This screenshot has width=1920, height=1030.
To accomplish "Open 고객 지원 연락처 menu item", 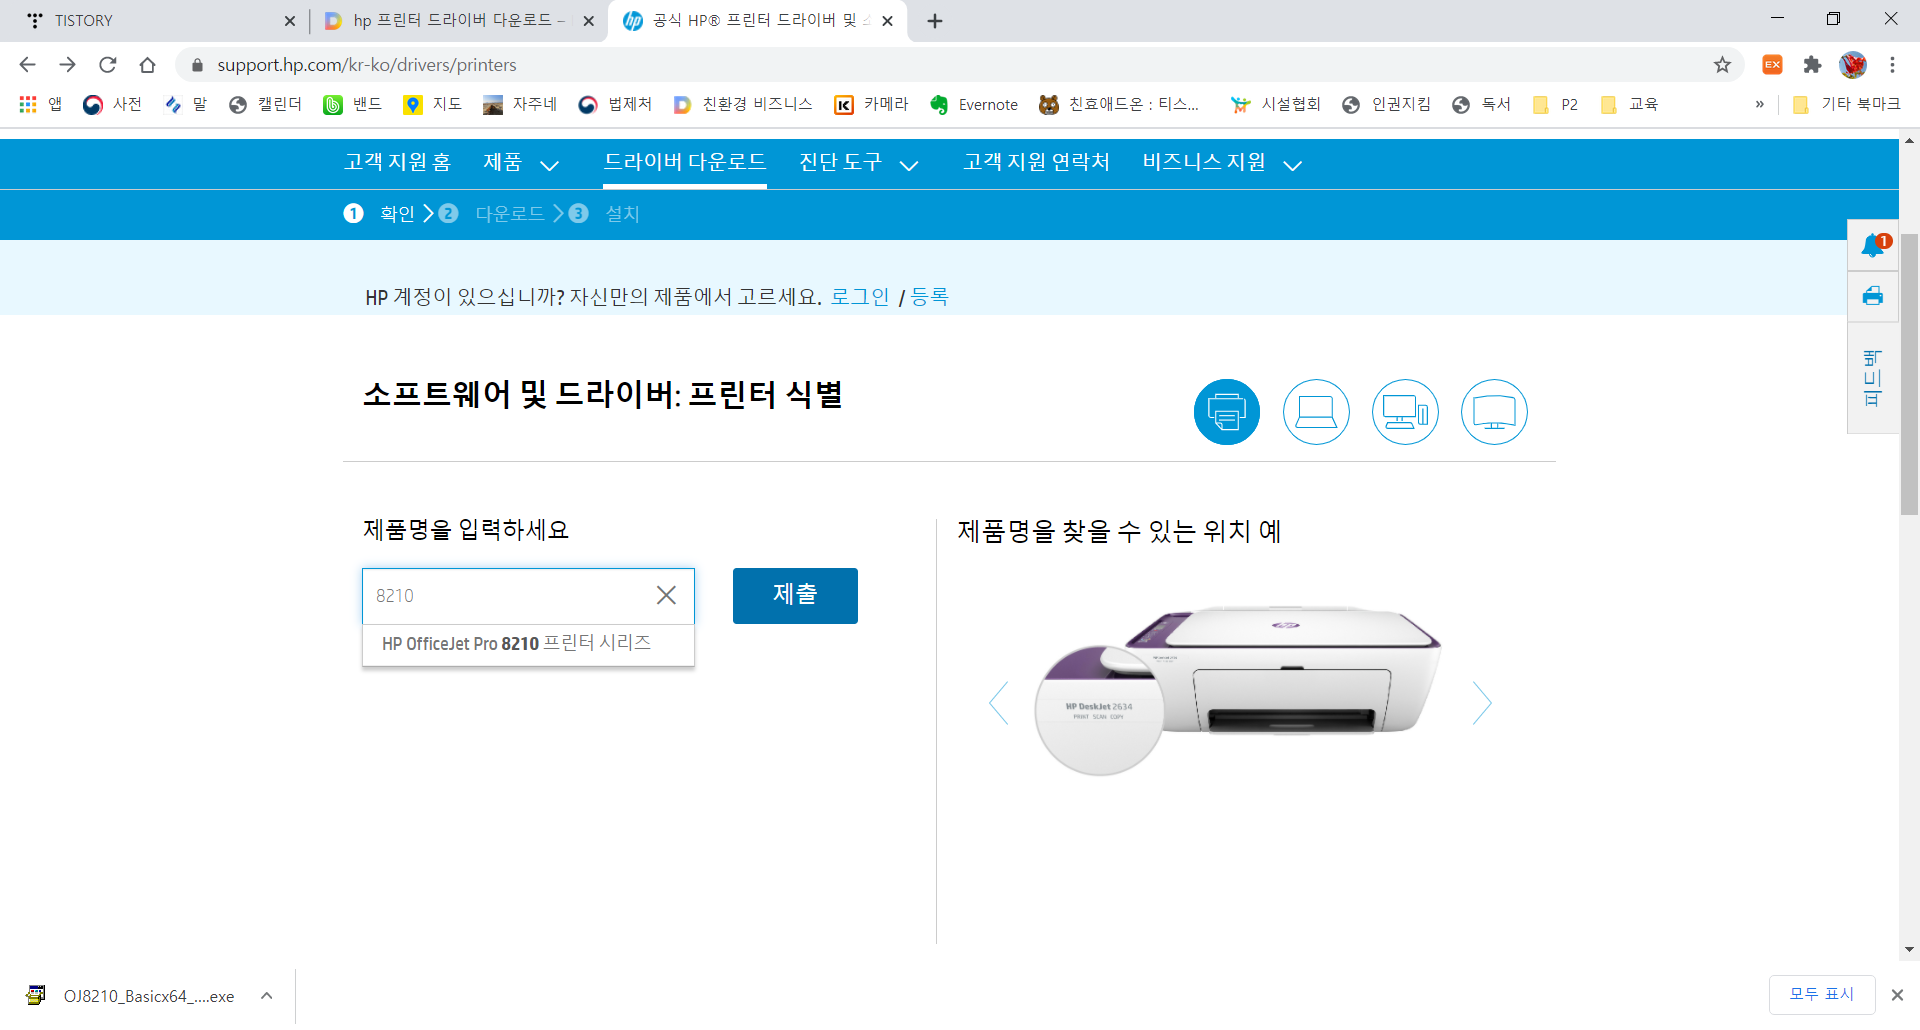I will (1036, 163).
